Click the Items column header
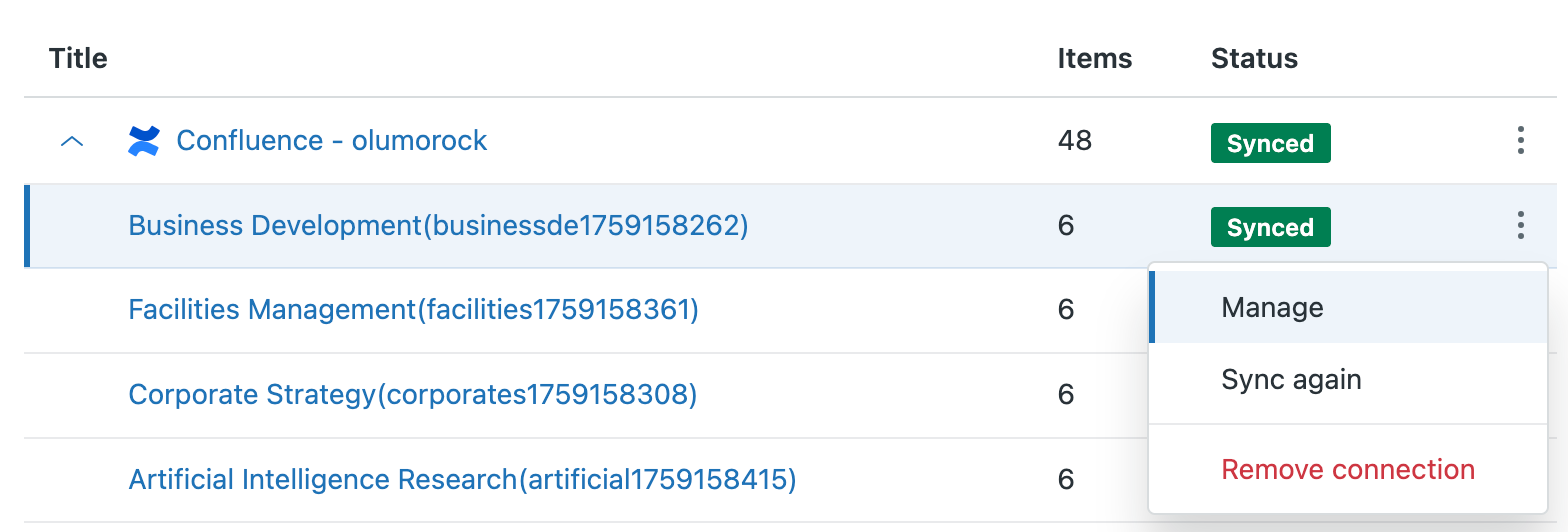This screenshot has height=532, width=1568. [x=1094, y=59]
